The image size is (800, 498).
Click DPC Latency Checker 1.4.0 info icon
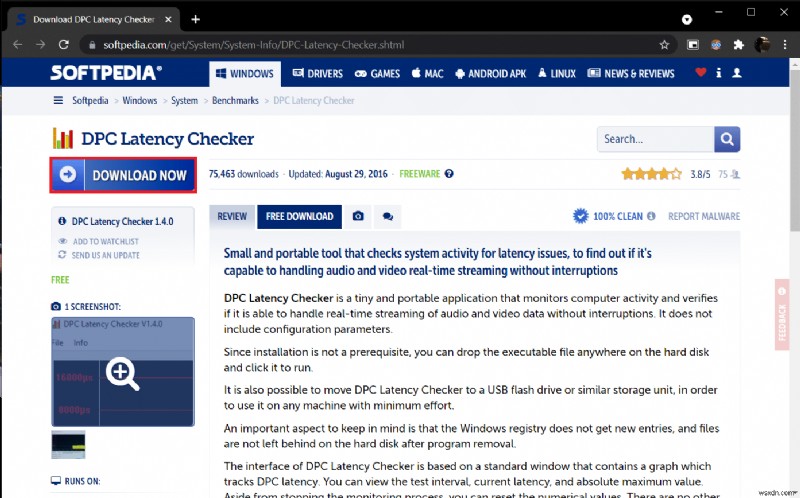pyautogui.click(x=62, y=221)
